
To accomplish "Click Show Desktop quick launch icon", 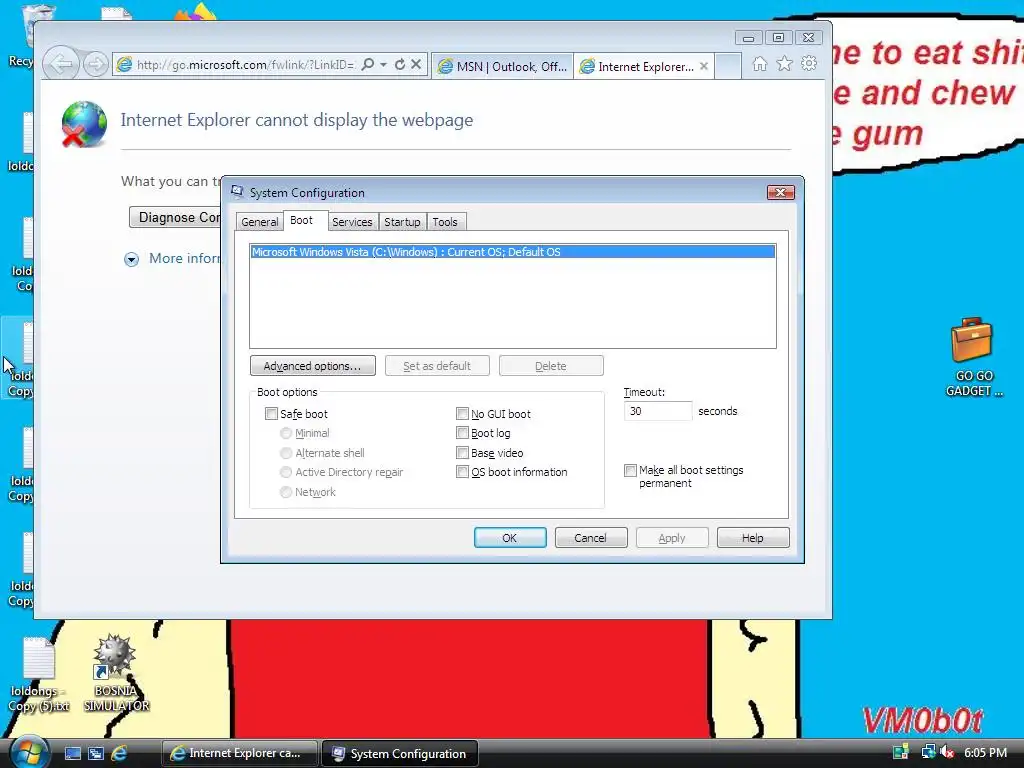I will click(73, 754).
